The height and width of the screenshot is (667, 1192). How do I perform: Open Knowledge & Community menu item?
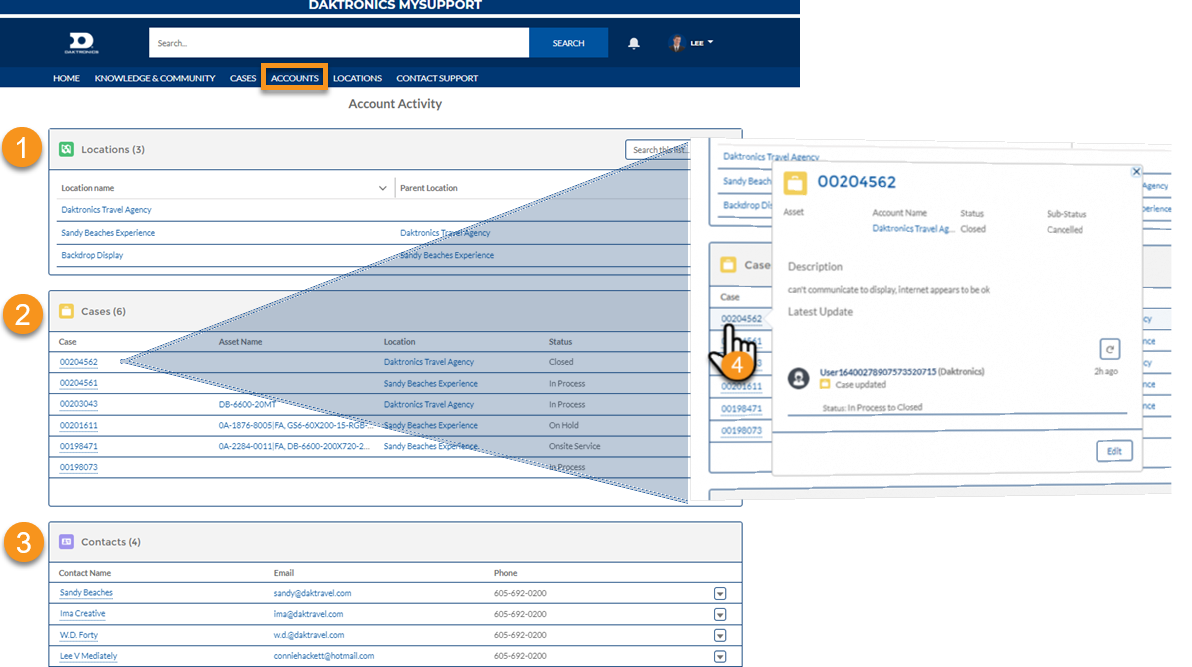click(x=155, y=78)
